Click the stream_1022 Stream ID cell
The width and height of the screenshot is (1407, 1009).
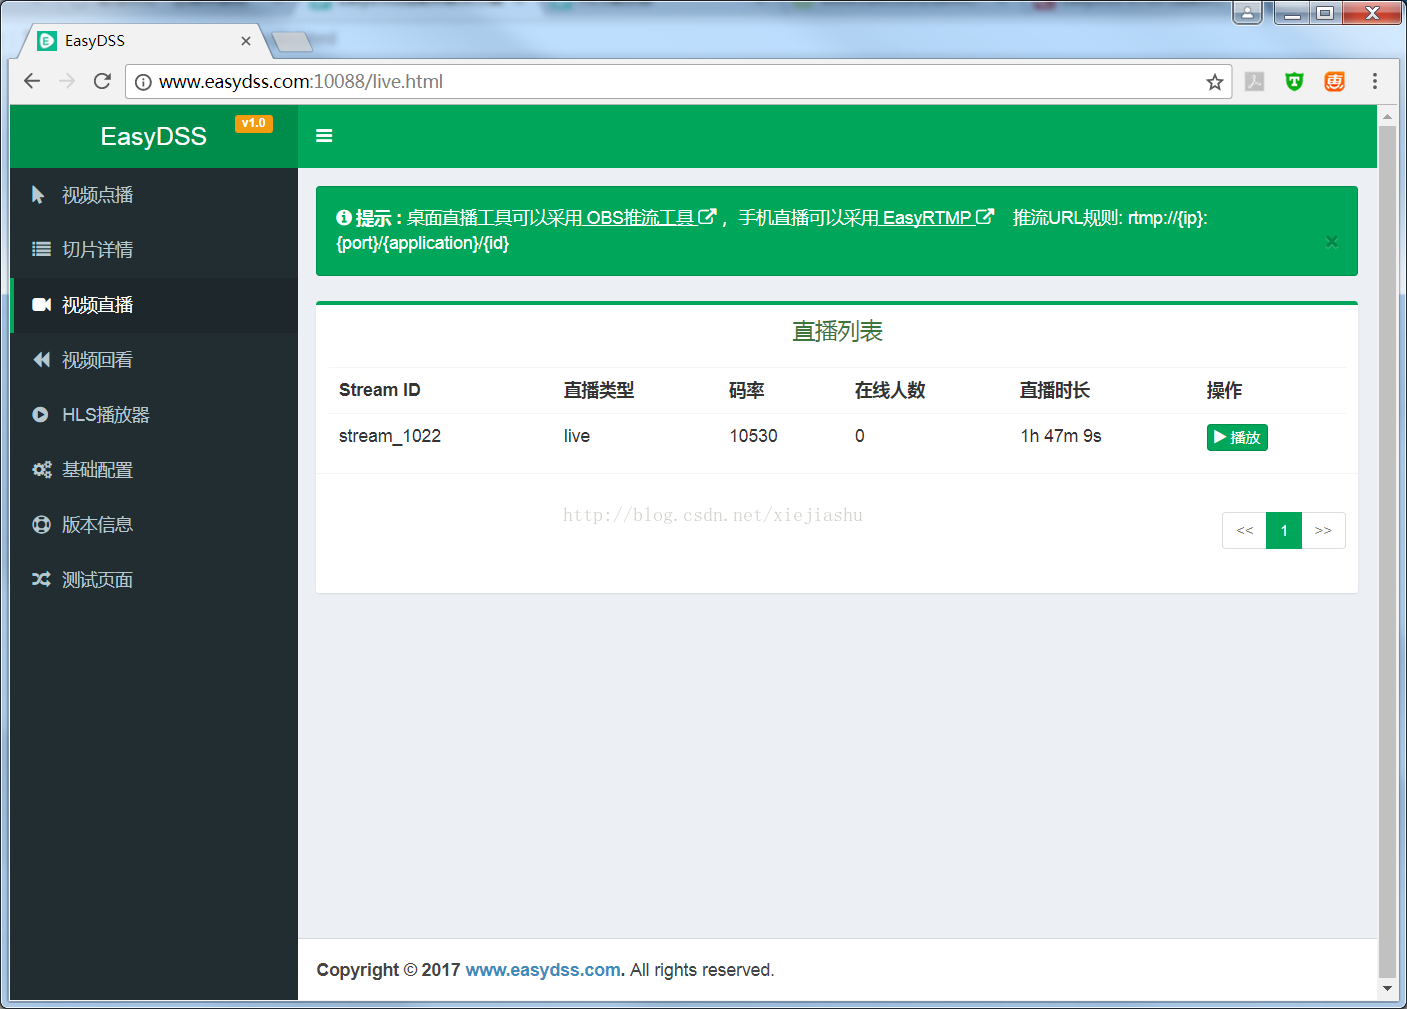pyautogui.click(x=390, y=436)
